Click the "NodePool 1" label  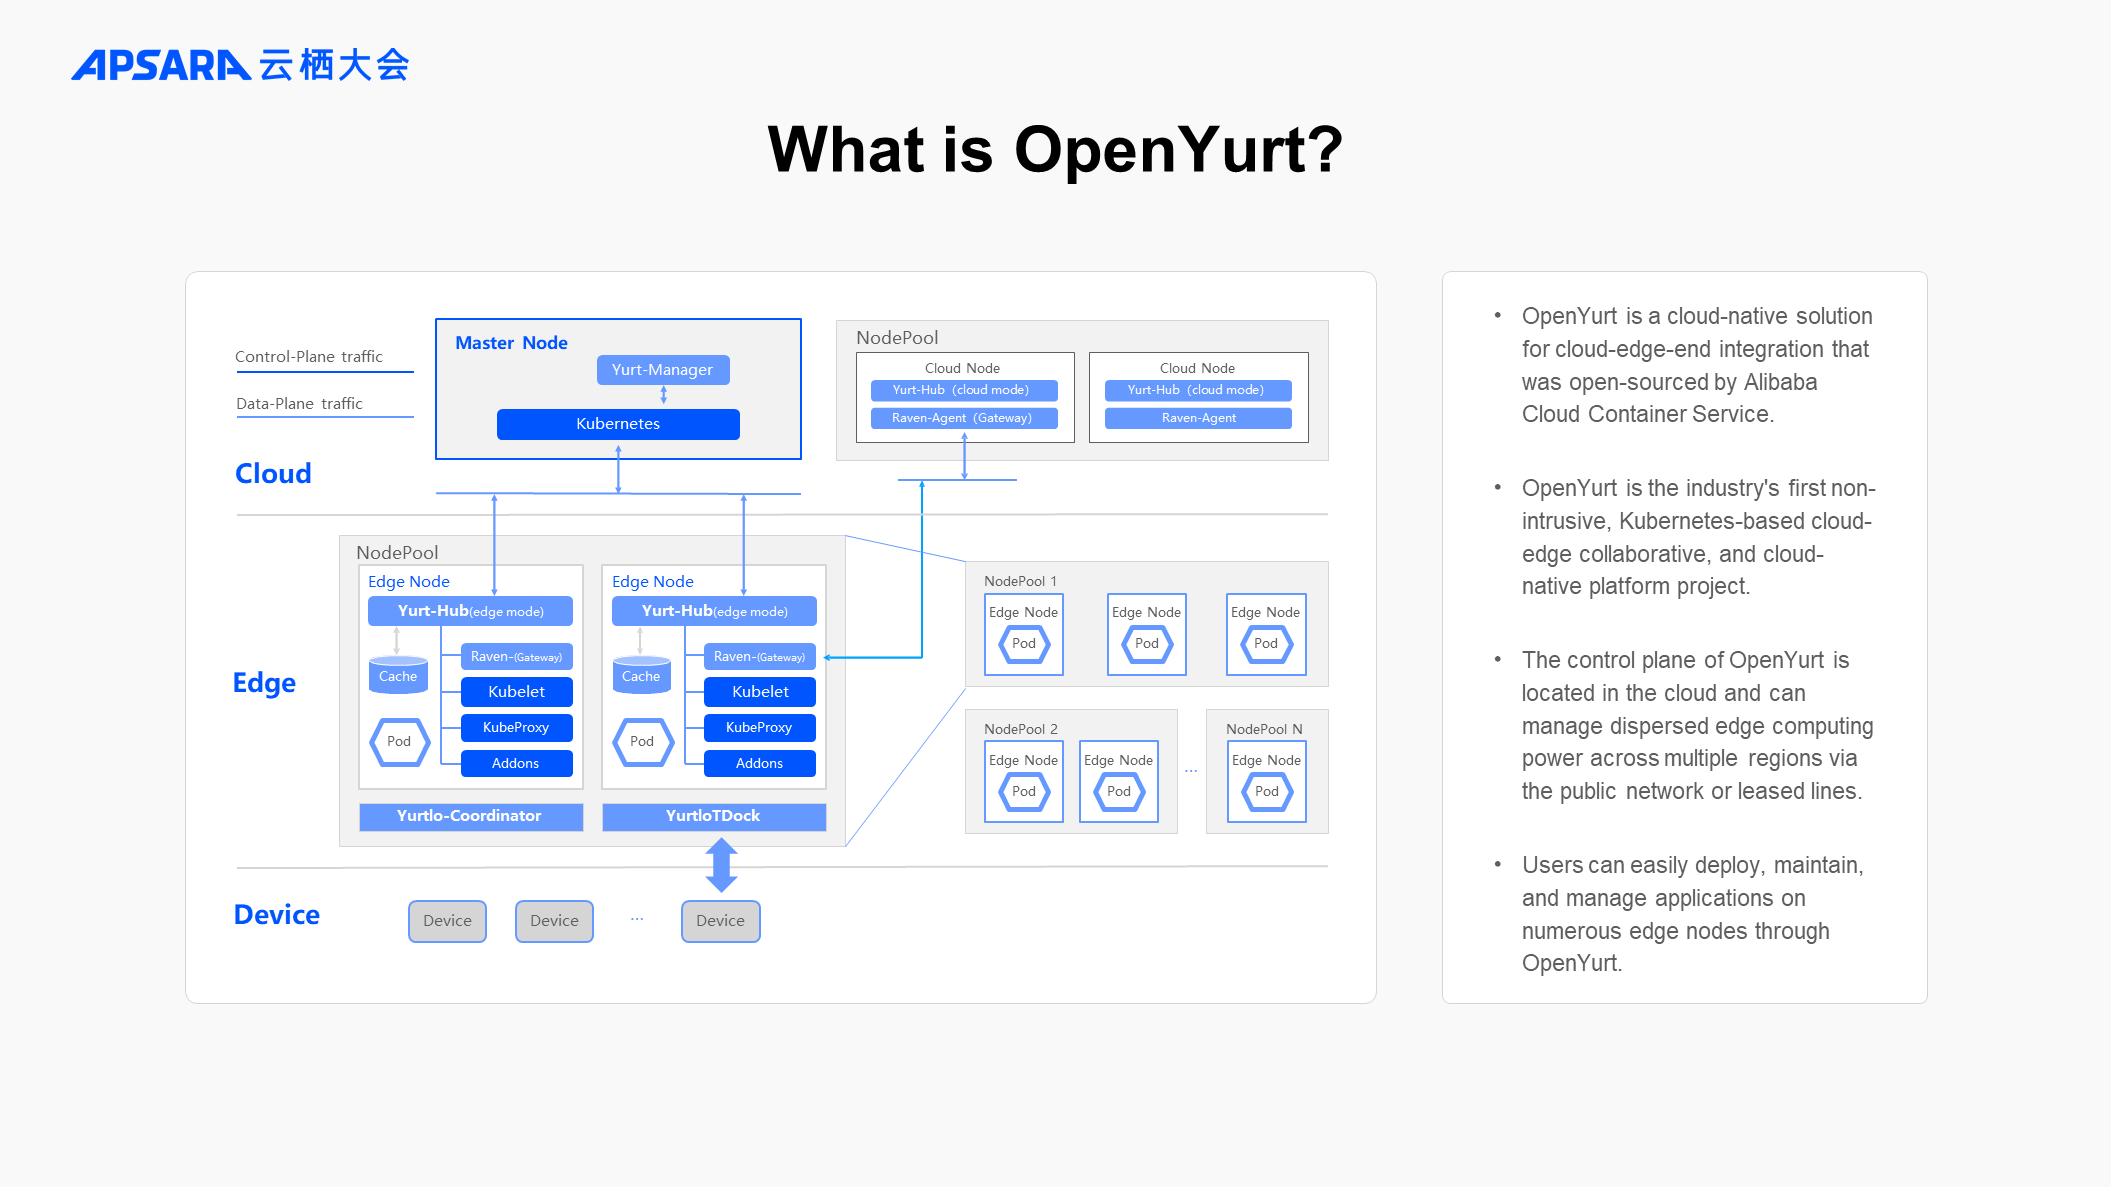point(1020,581)
